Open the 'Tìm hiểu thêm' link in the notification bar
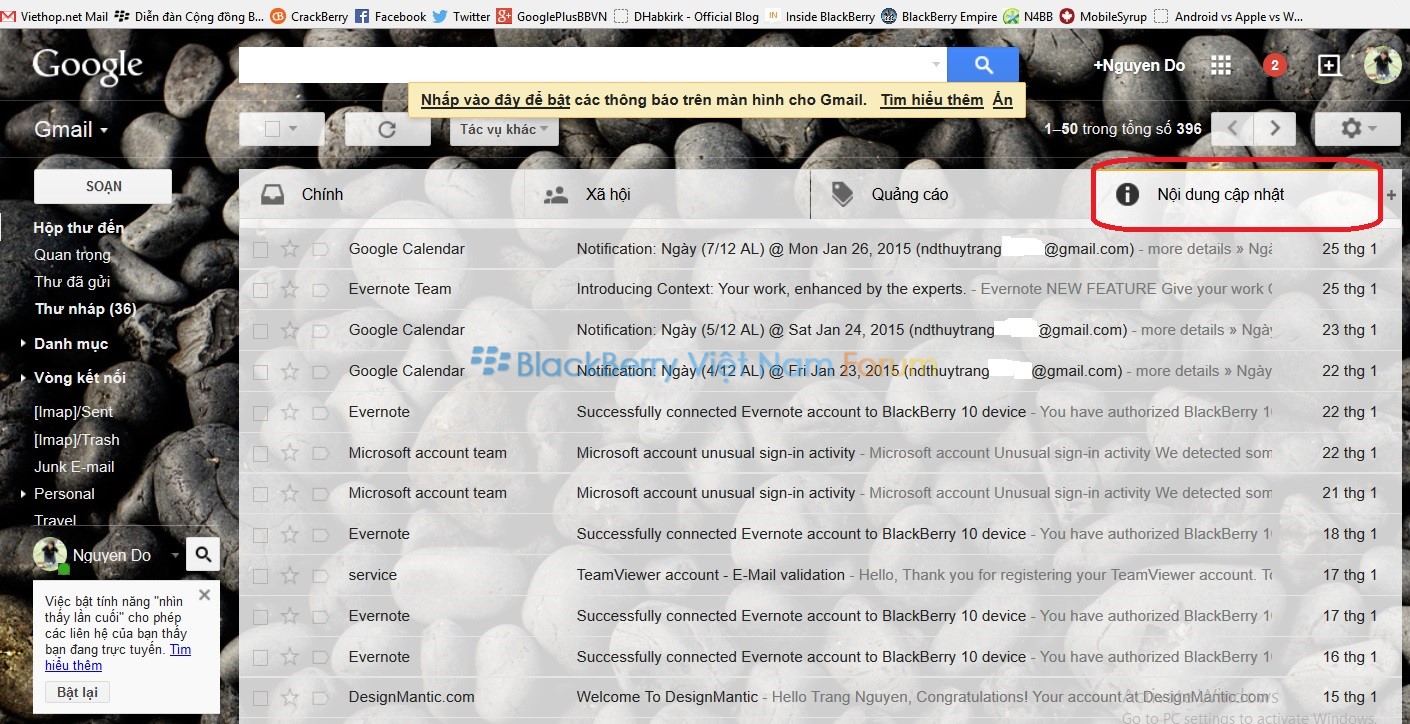This screenshot has height=724, width=1410. 932,100
